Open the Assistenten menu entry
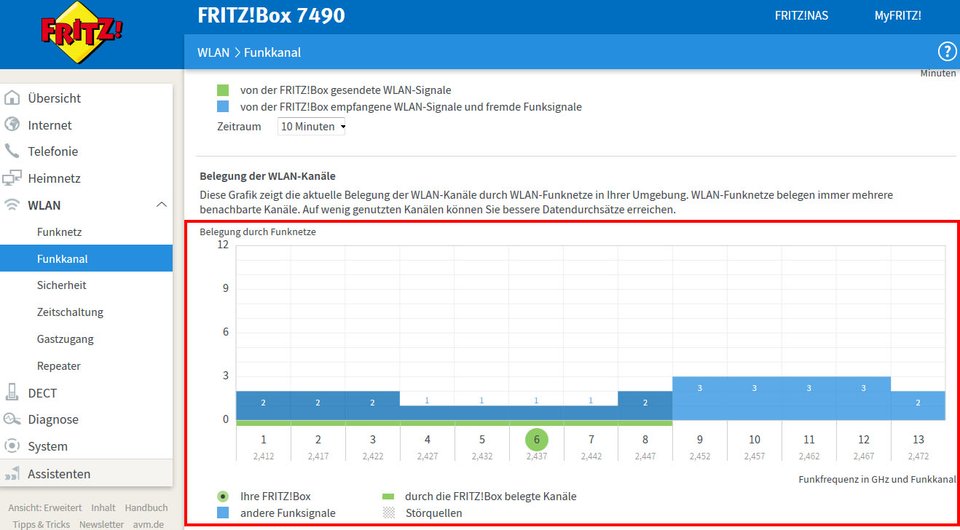Screen dimensions: 960x530 click(x=59, y=474)
